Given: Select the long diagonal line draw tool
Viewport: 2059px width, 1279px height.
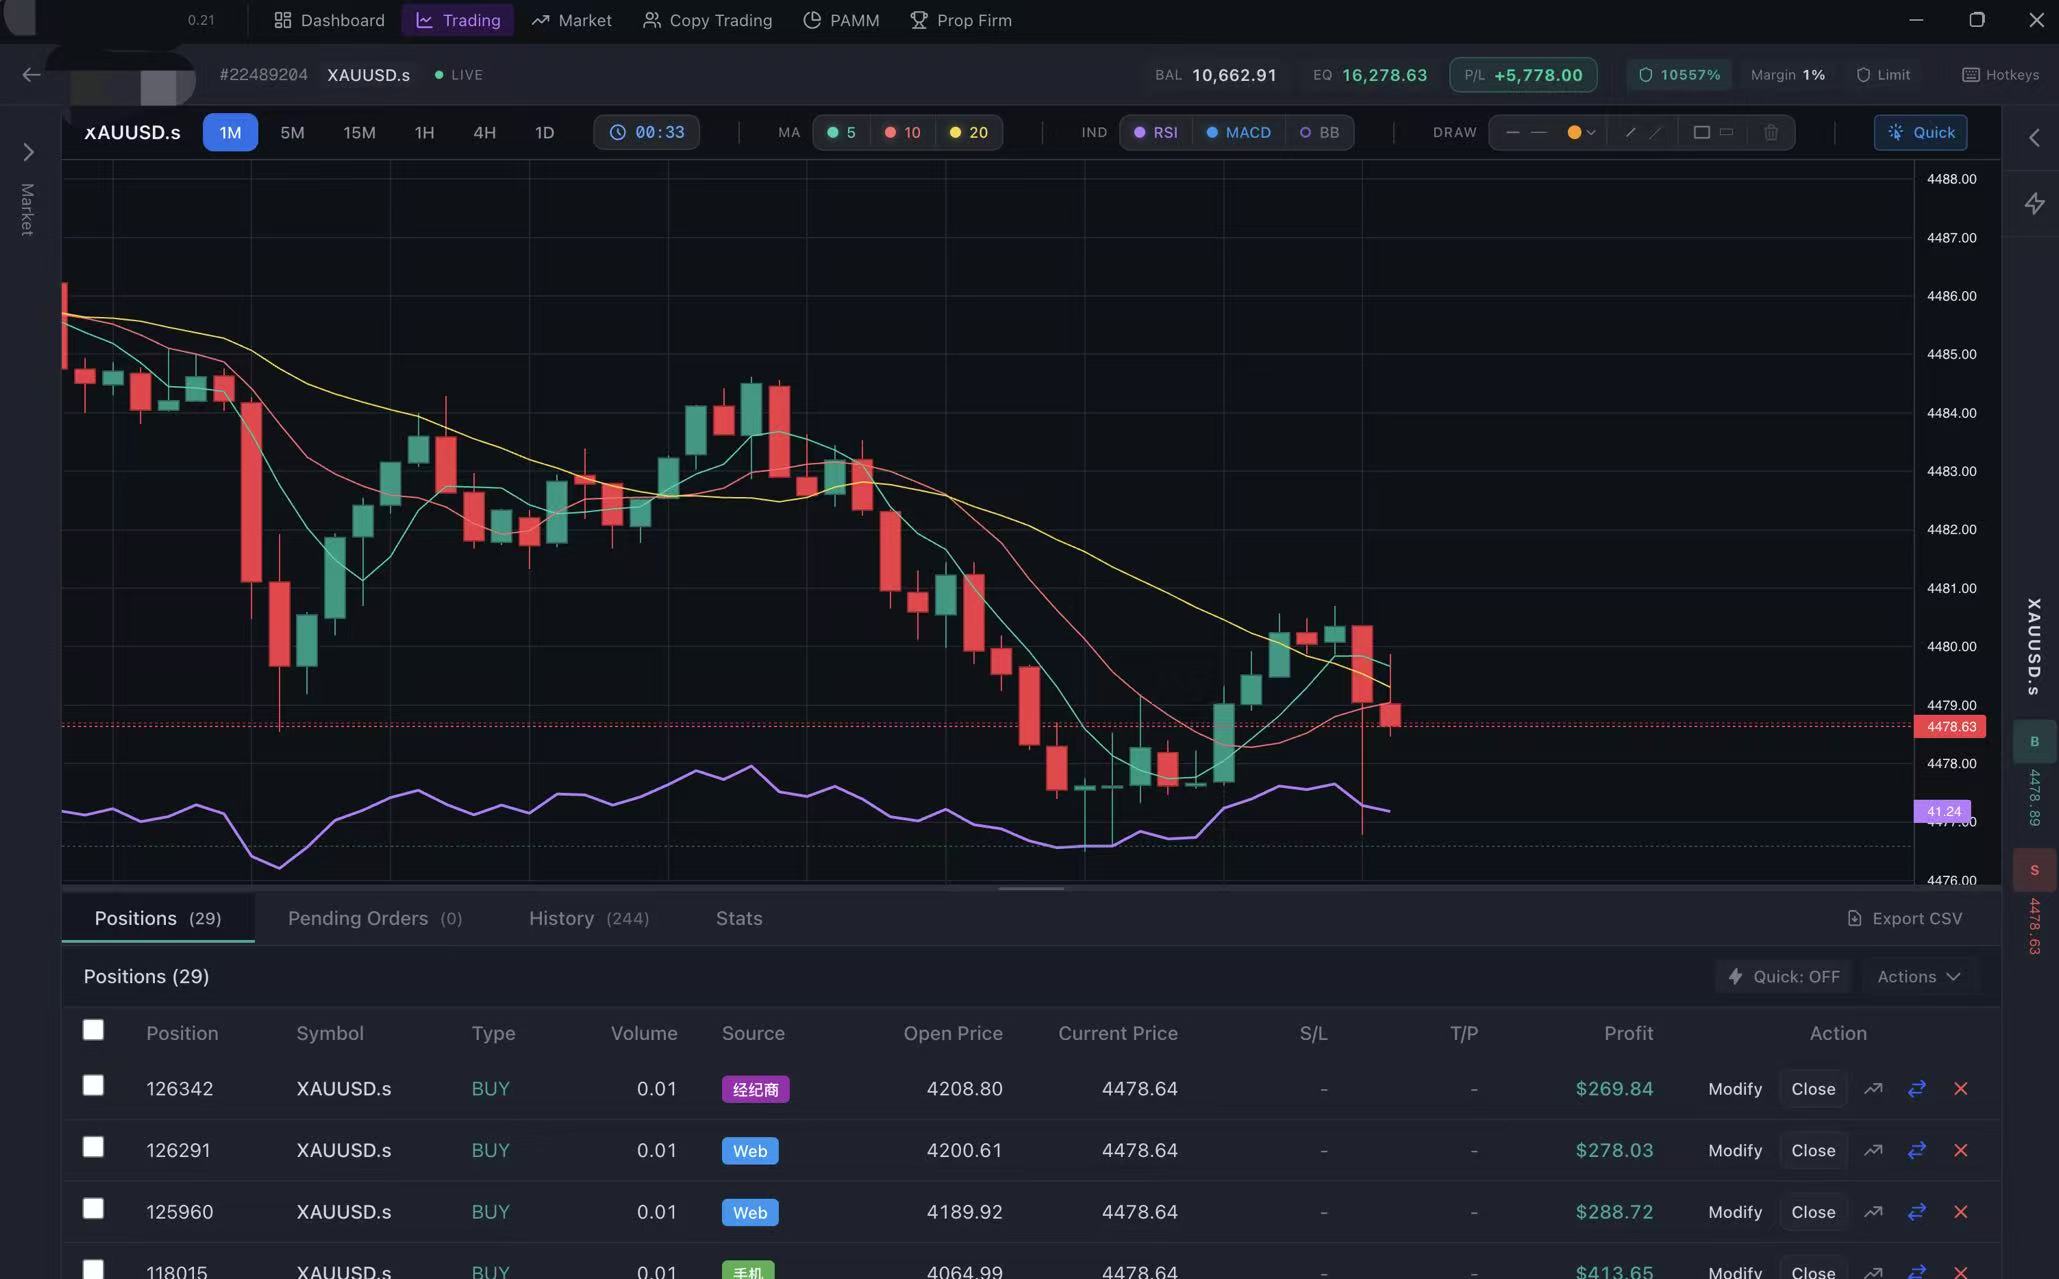Looking at the screenshot, I should pos(1657,132).
